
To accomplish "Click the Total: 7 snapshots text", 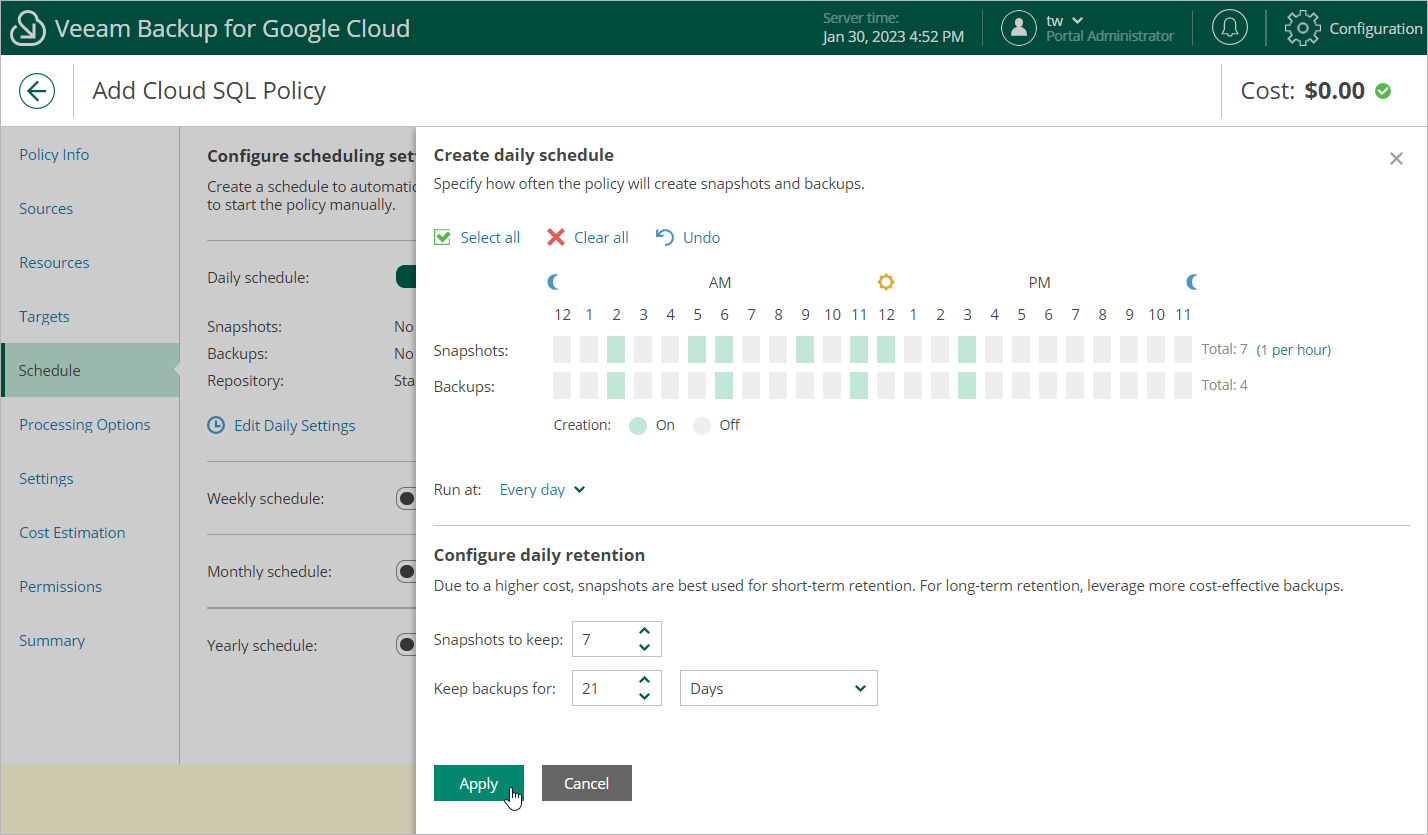I will (1224, 350).
